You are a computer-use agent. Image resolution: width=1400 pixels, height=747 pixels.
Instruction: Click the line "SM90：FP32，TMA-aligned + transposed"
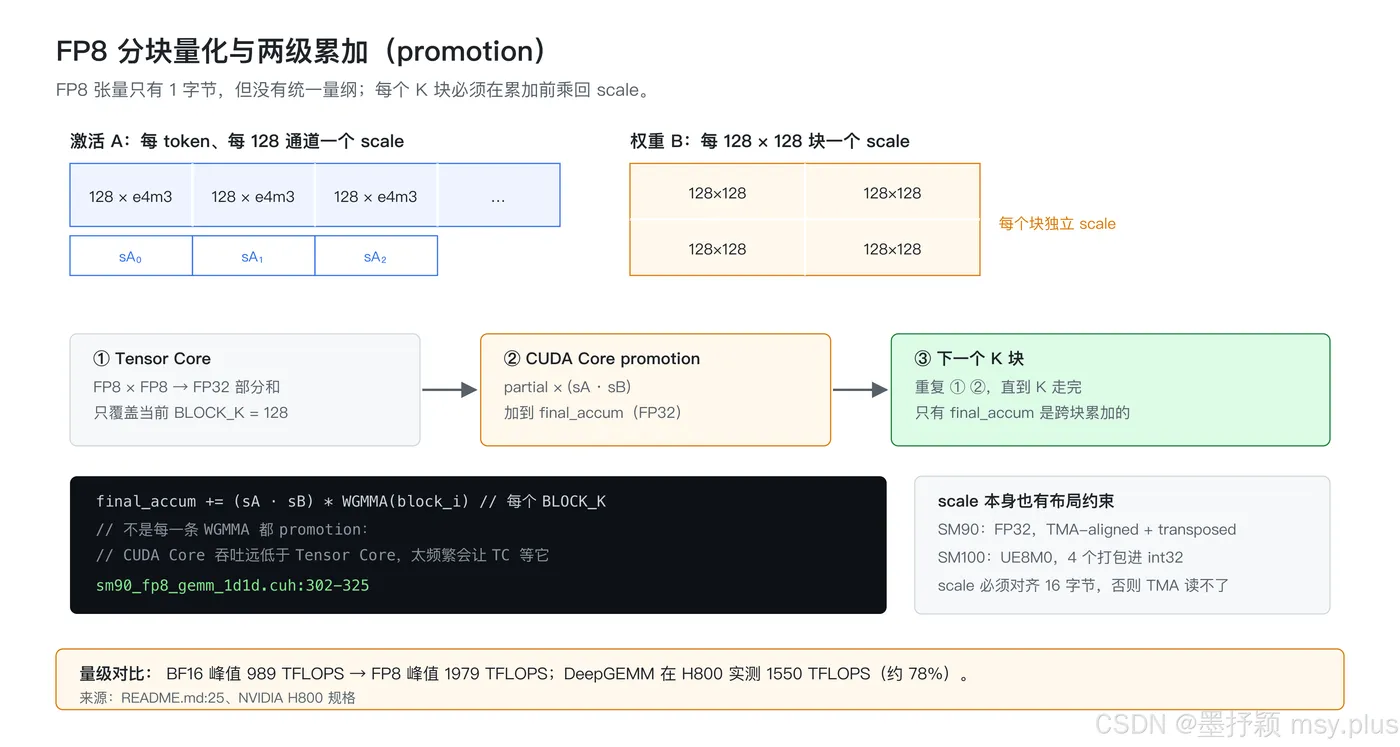[x=1087, y=529]
